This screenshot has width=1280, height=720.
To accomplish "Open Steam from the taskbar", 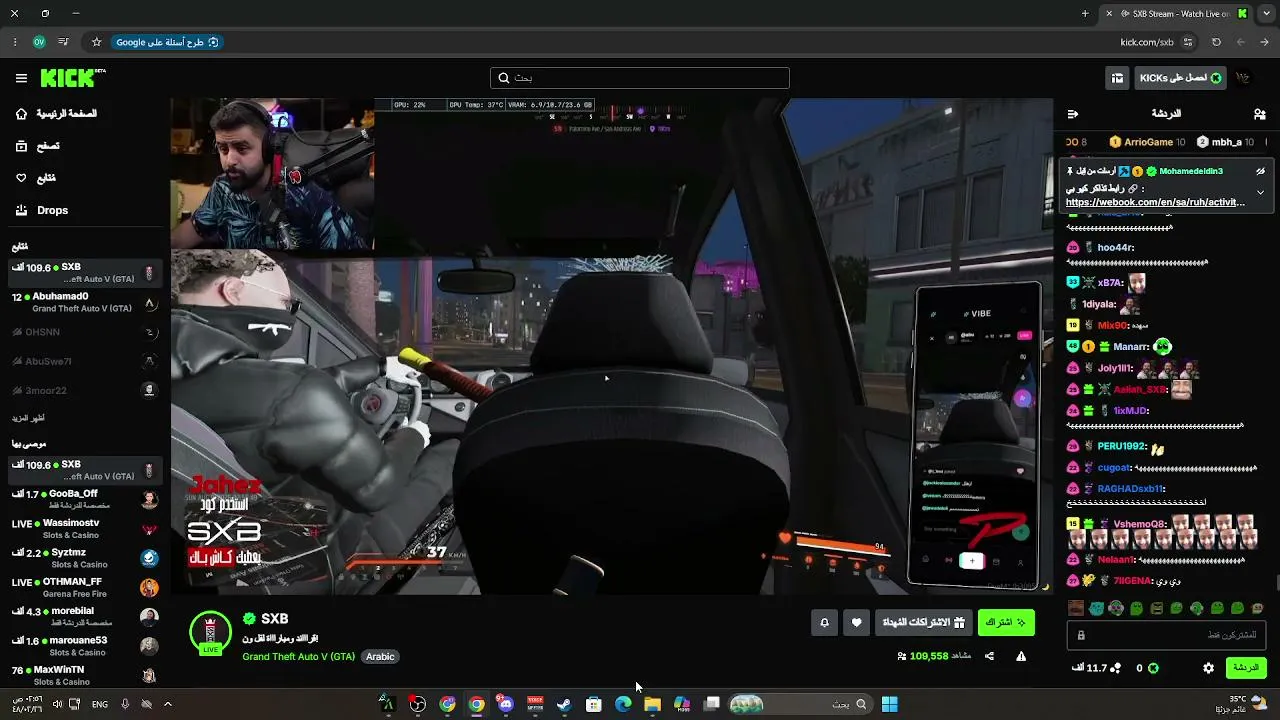I will click(x=564, y=704).
